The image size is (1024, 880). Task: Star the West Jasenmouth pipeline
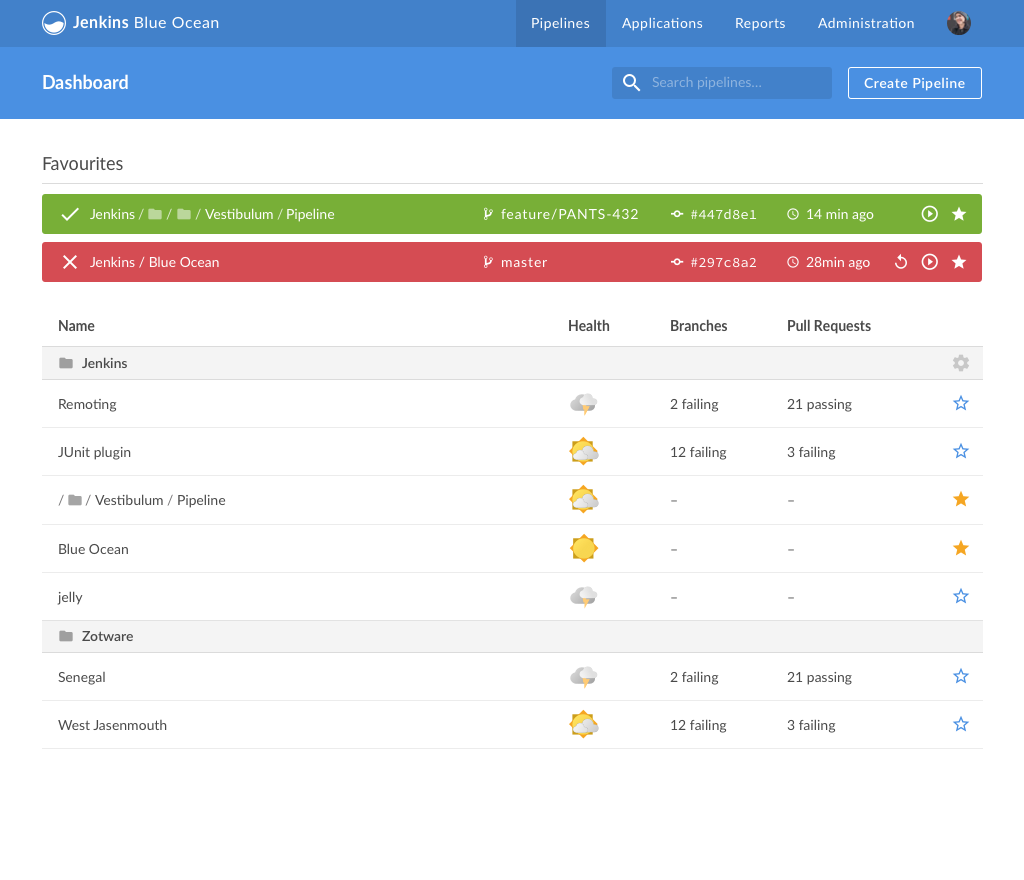(960, 724)
